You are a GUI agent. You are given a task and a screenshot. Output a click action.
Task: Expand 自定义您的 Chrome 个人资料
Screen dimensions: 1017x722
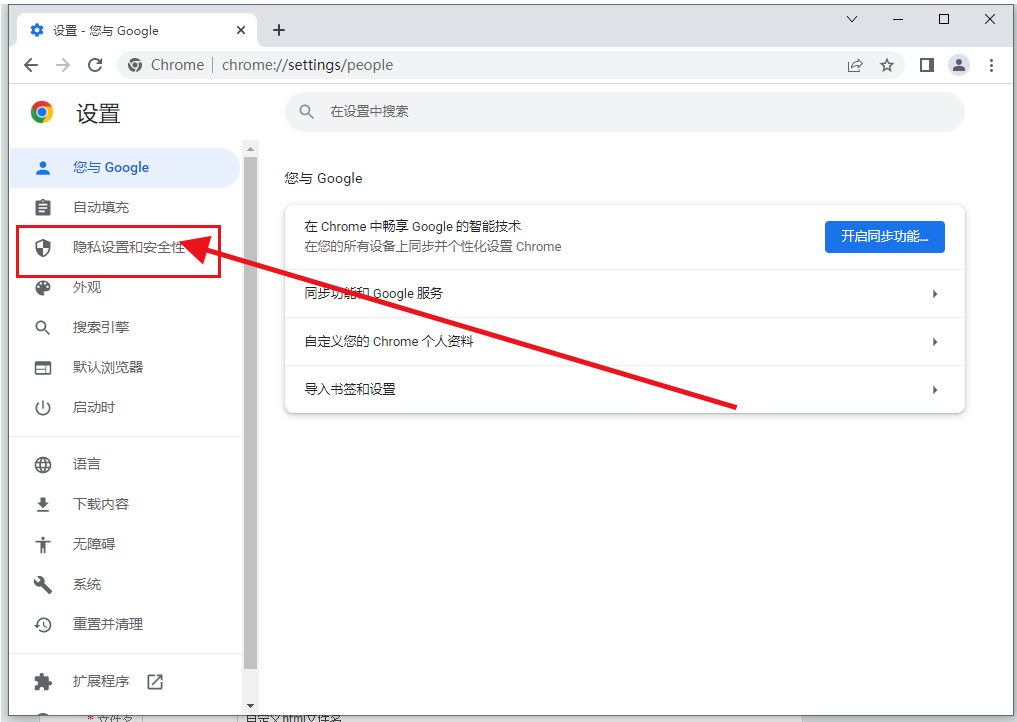624,342
